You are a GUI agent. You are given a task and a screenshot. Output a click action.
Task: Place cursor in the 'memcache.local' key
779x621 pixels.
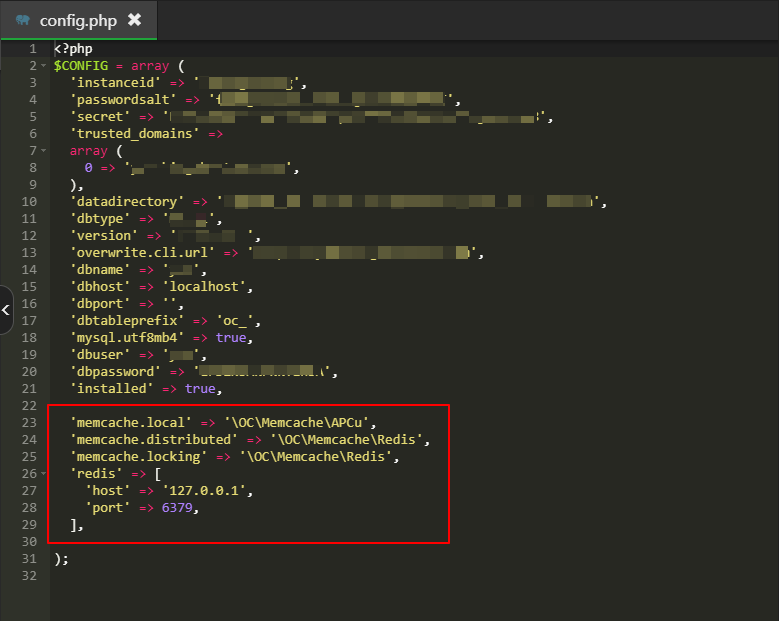(126, 423)
